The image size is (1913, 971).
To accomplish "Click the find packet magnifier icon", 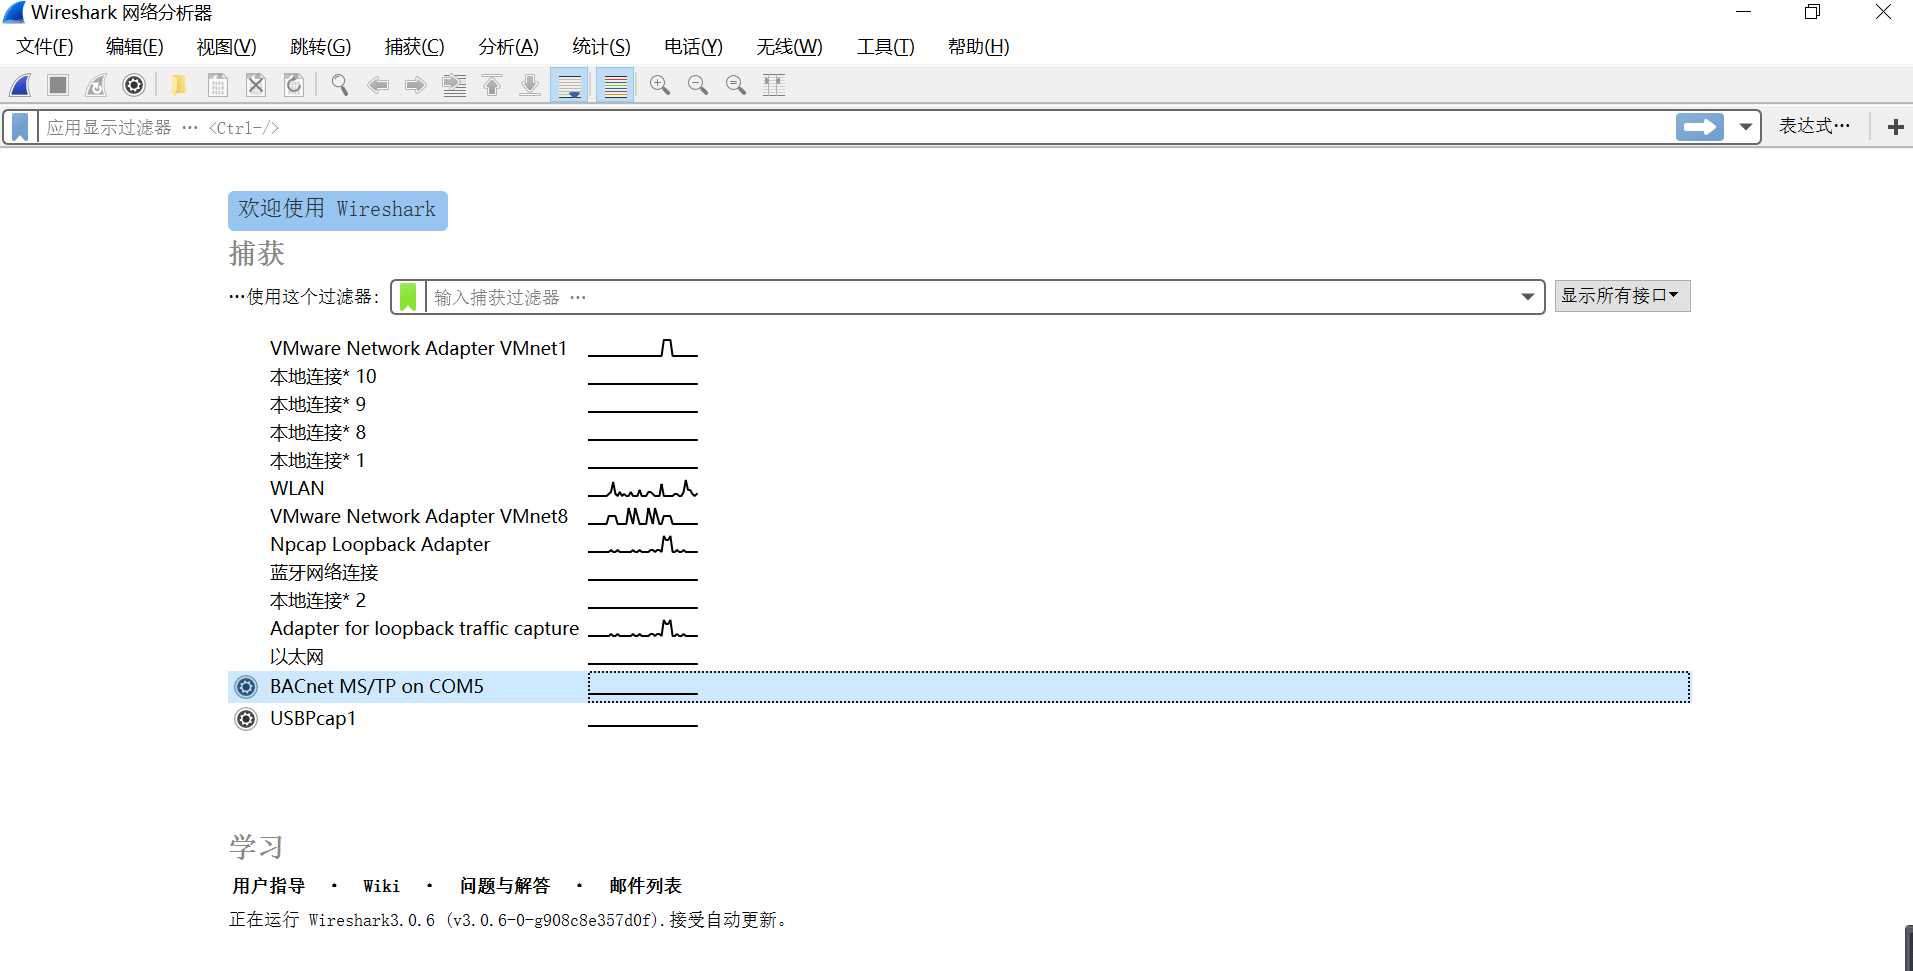I will point(340,85).
